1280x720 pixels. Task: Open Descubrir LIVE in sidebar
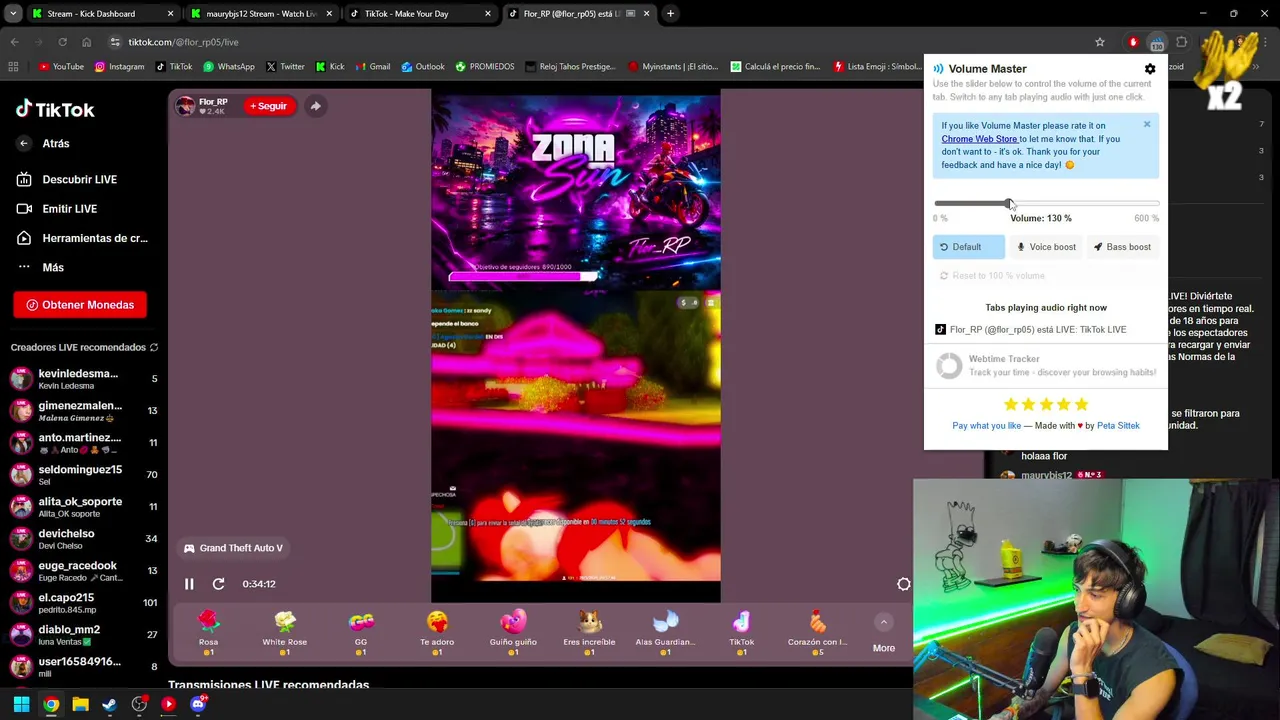(67, 179)
